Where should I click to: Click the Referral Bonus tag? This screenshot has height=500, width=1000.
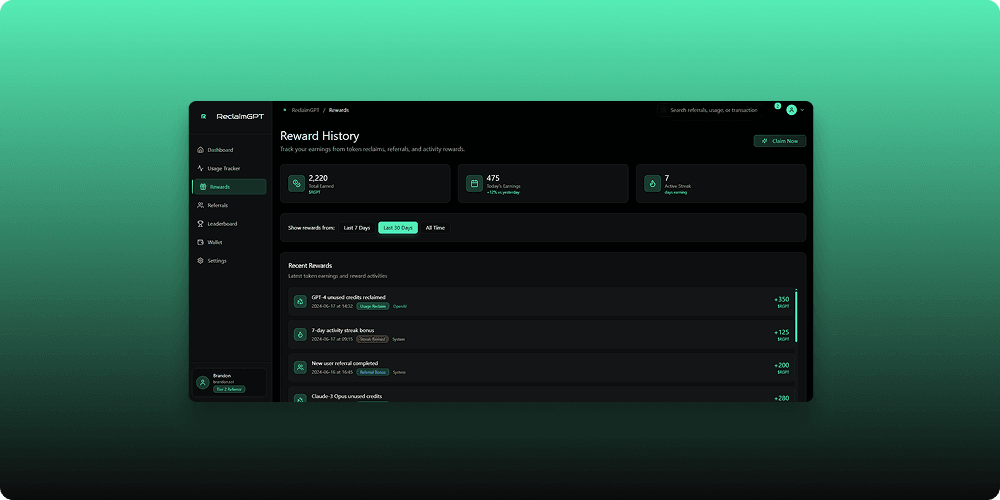click(372, 372)
